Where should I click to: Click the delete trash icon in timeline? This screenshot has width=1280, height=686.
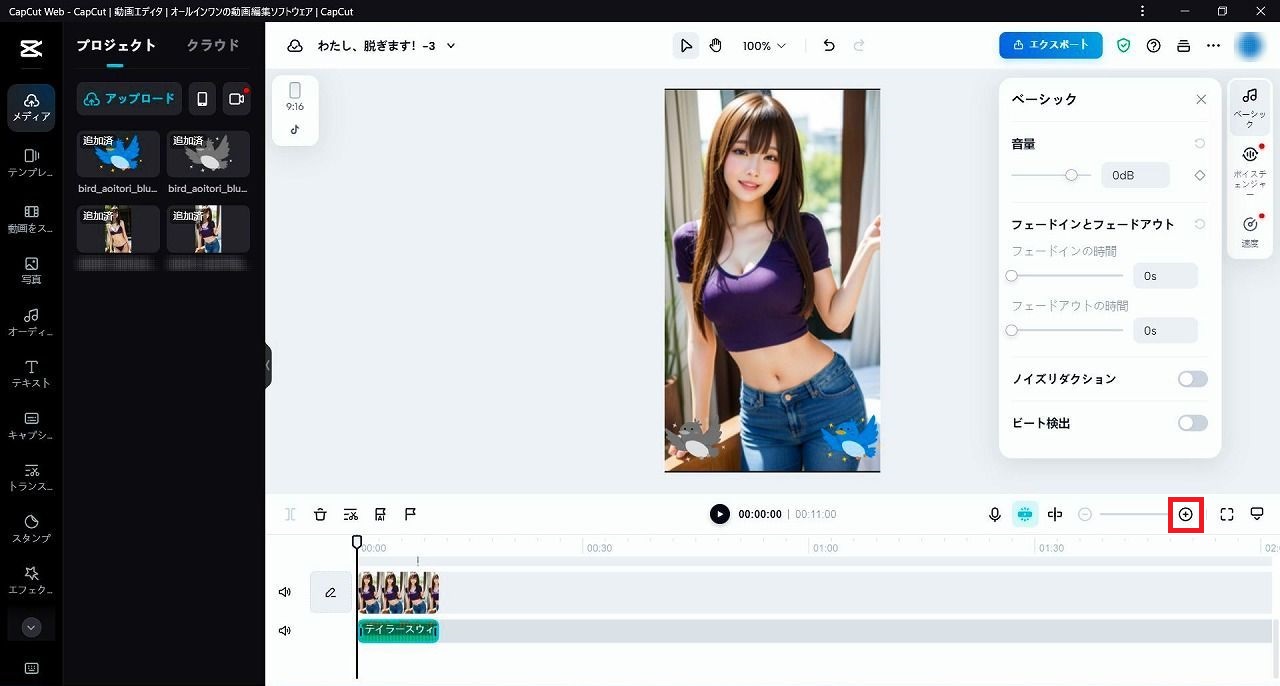click(x=320, y=514)
